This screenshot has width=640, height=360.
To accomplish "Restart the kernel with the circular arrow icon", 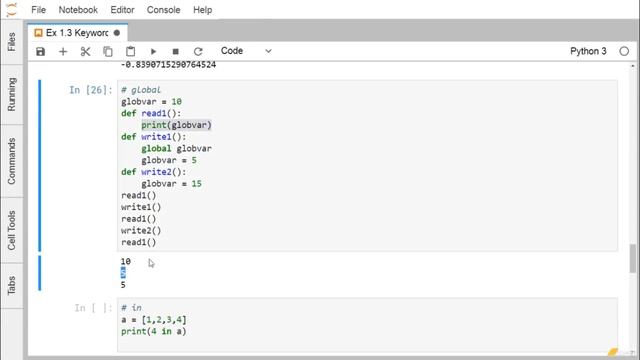I will point(198,51).
